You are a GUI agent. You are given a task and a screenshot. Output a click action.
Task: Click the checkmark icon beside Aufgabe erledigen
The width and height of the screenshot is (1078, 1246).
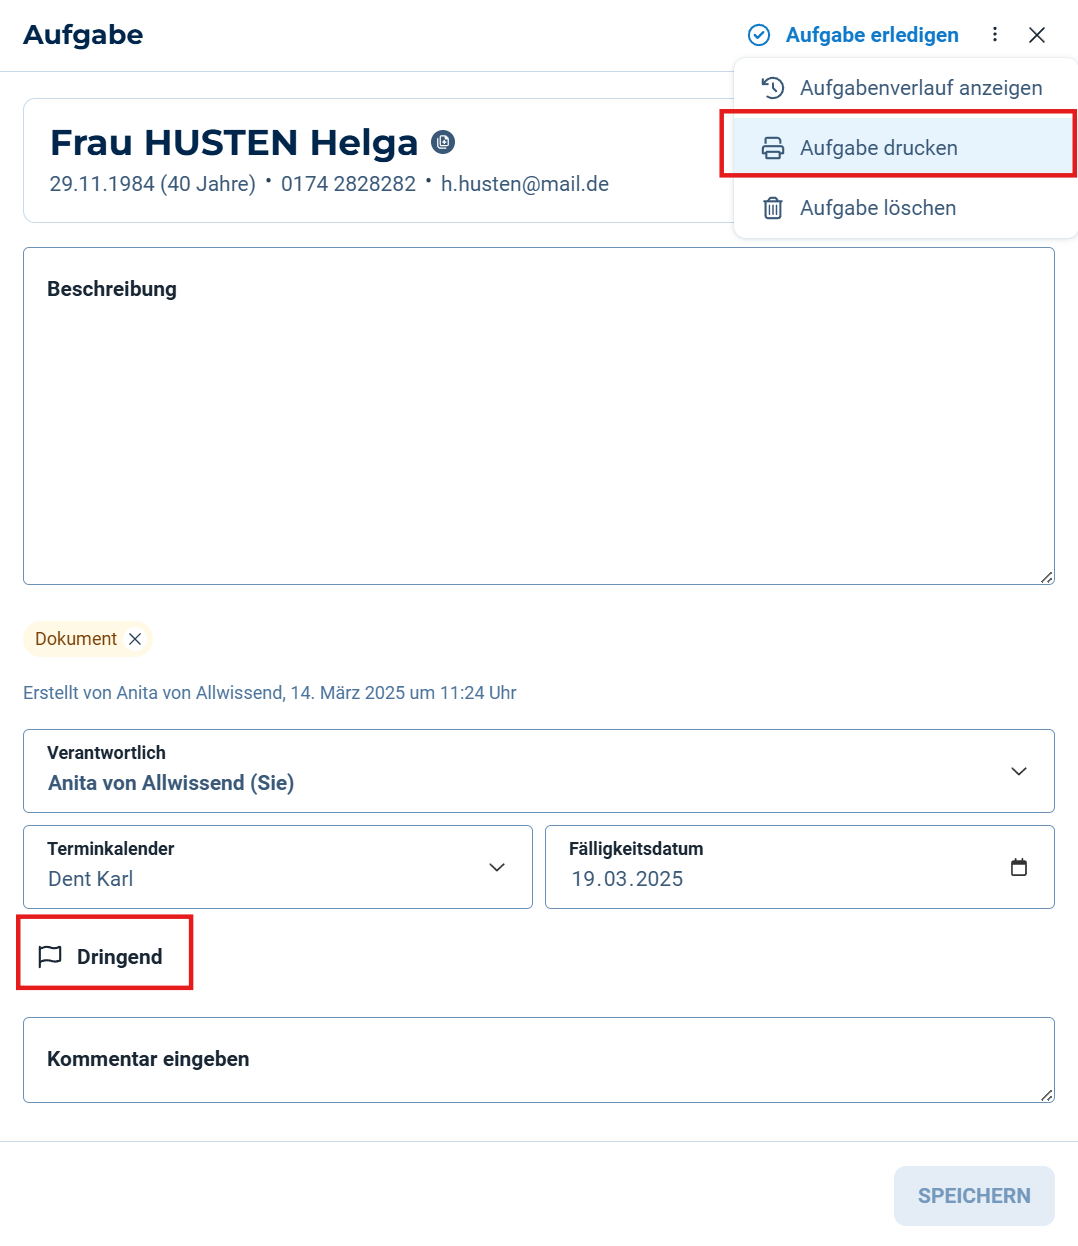(759, 35)
